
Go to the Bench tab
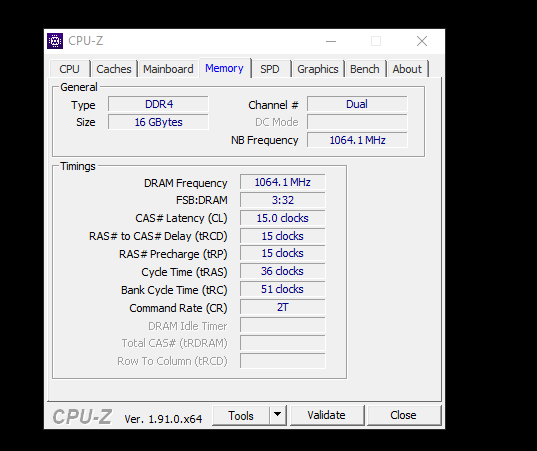pyautogui.click(x=365, y=69)
